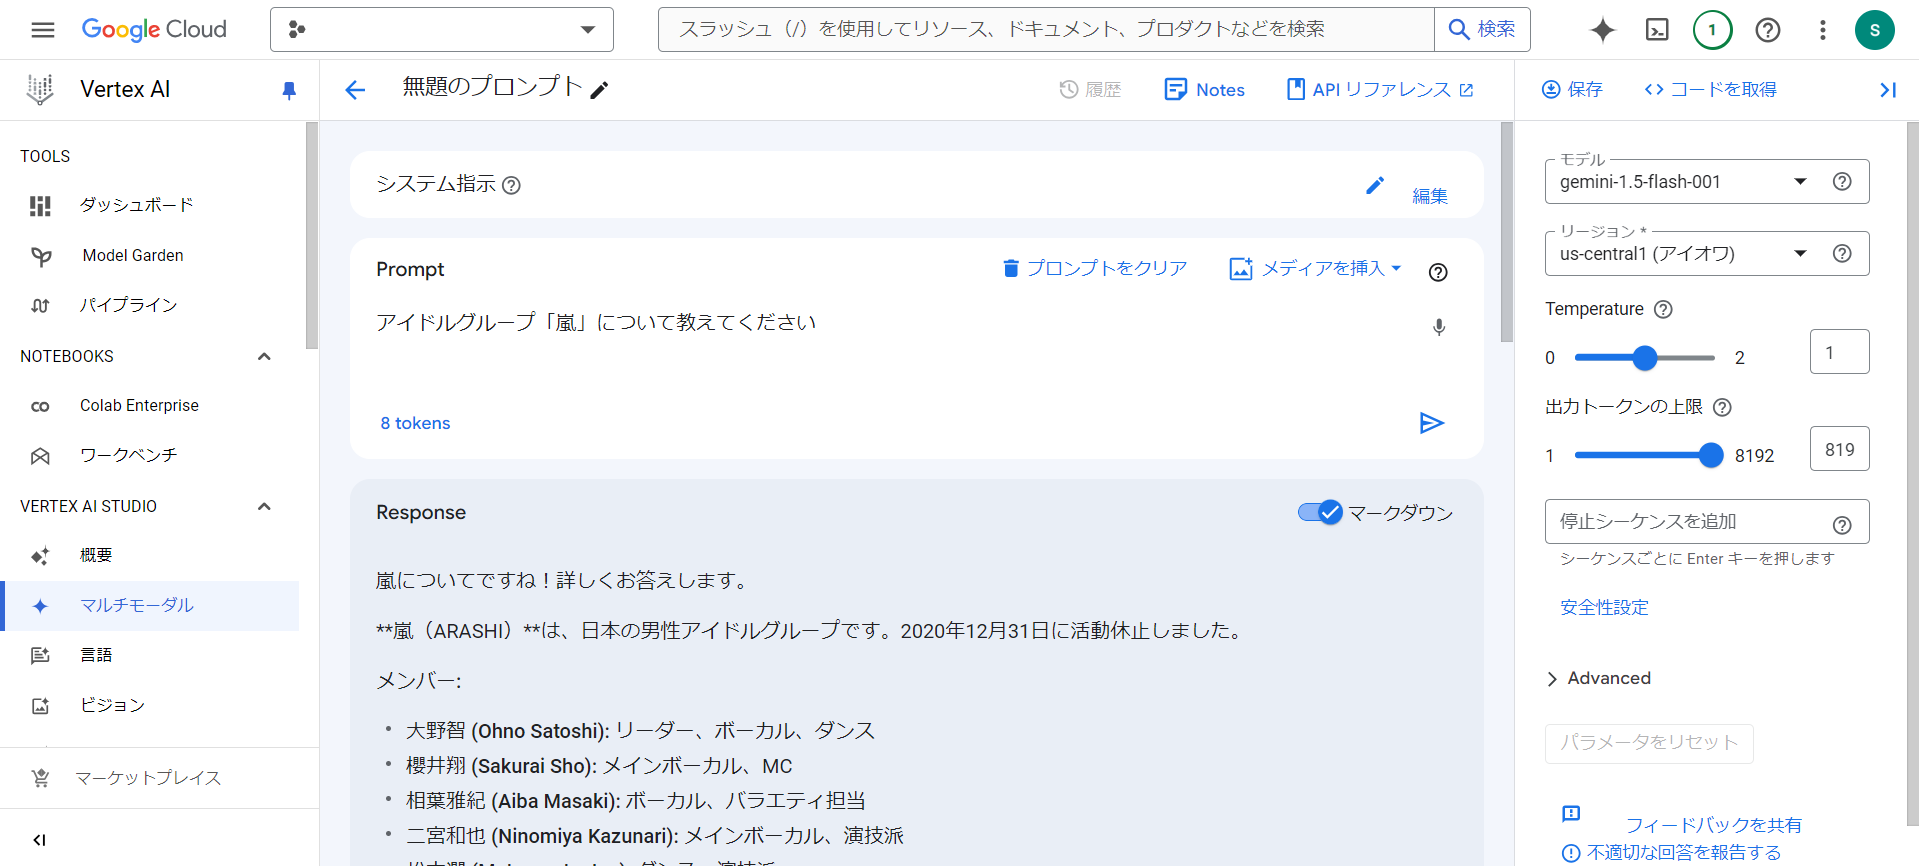The image size is (1919, 866).
Task: Click the Notes button
Action: [1204, 90]
